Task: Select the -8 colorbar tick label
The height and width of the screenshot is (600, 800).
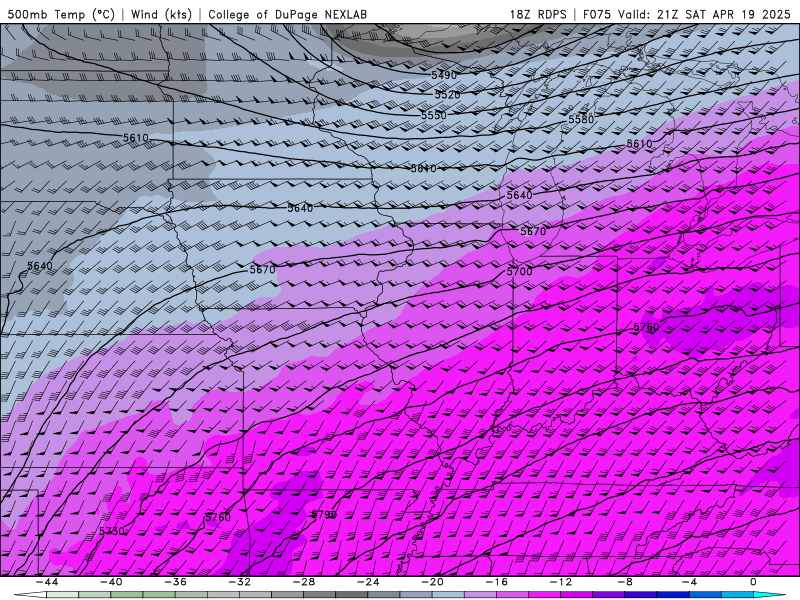Action: (x=626, y=582)
